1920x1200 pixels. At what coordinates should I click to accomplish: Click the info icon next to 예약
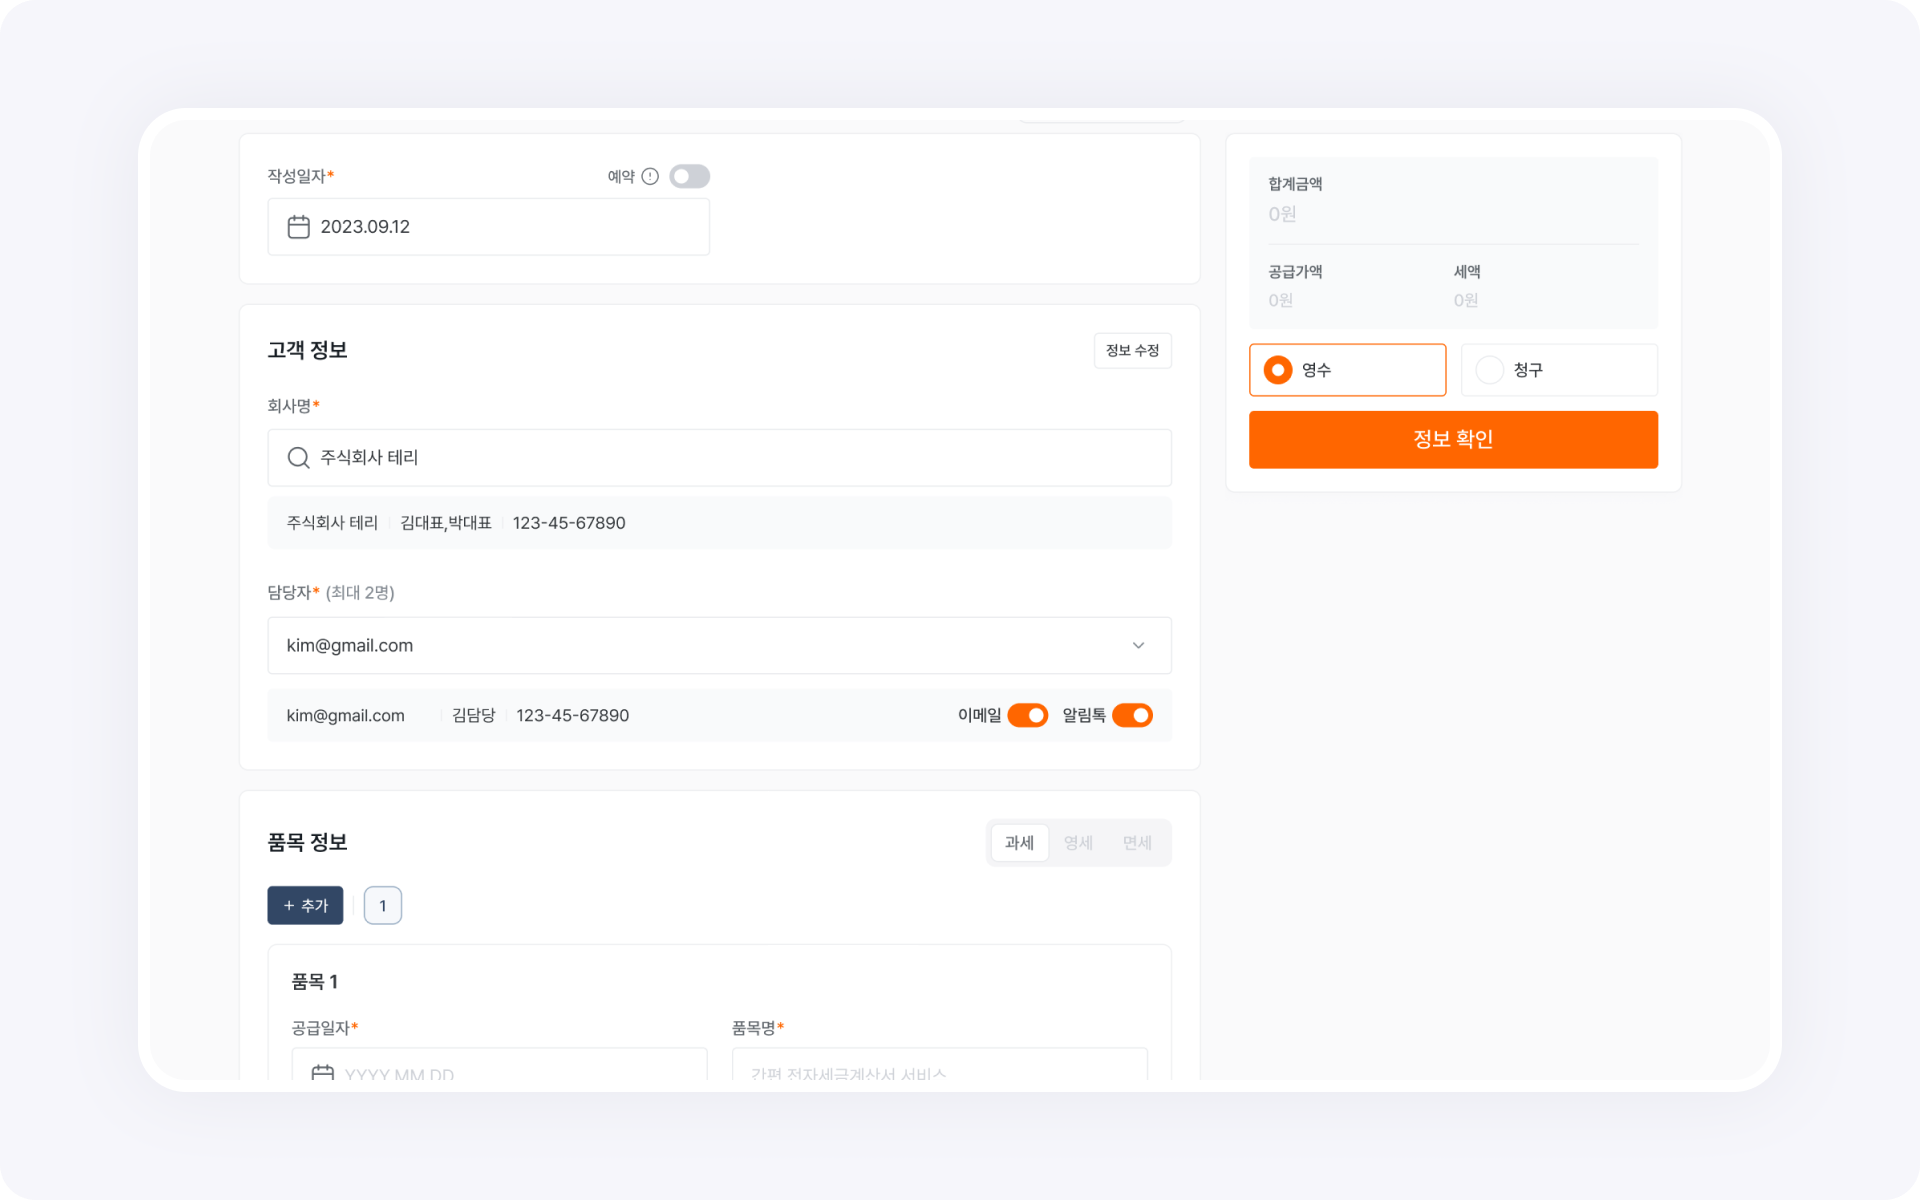[649, 176]
